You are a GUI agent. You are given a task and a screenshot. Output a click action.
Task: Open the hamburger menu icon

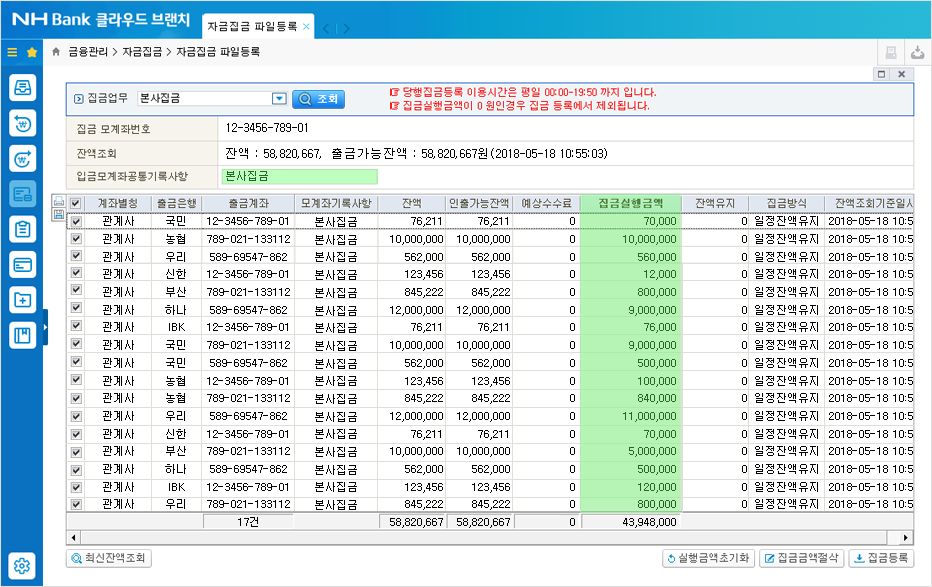(x=12, y=52)
